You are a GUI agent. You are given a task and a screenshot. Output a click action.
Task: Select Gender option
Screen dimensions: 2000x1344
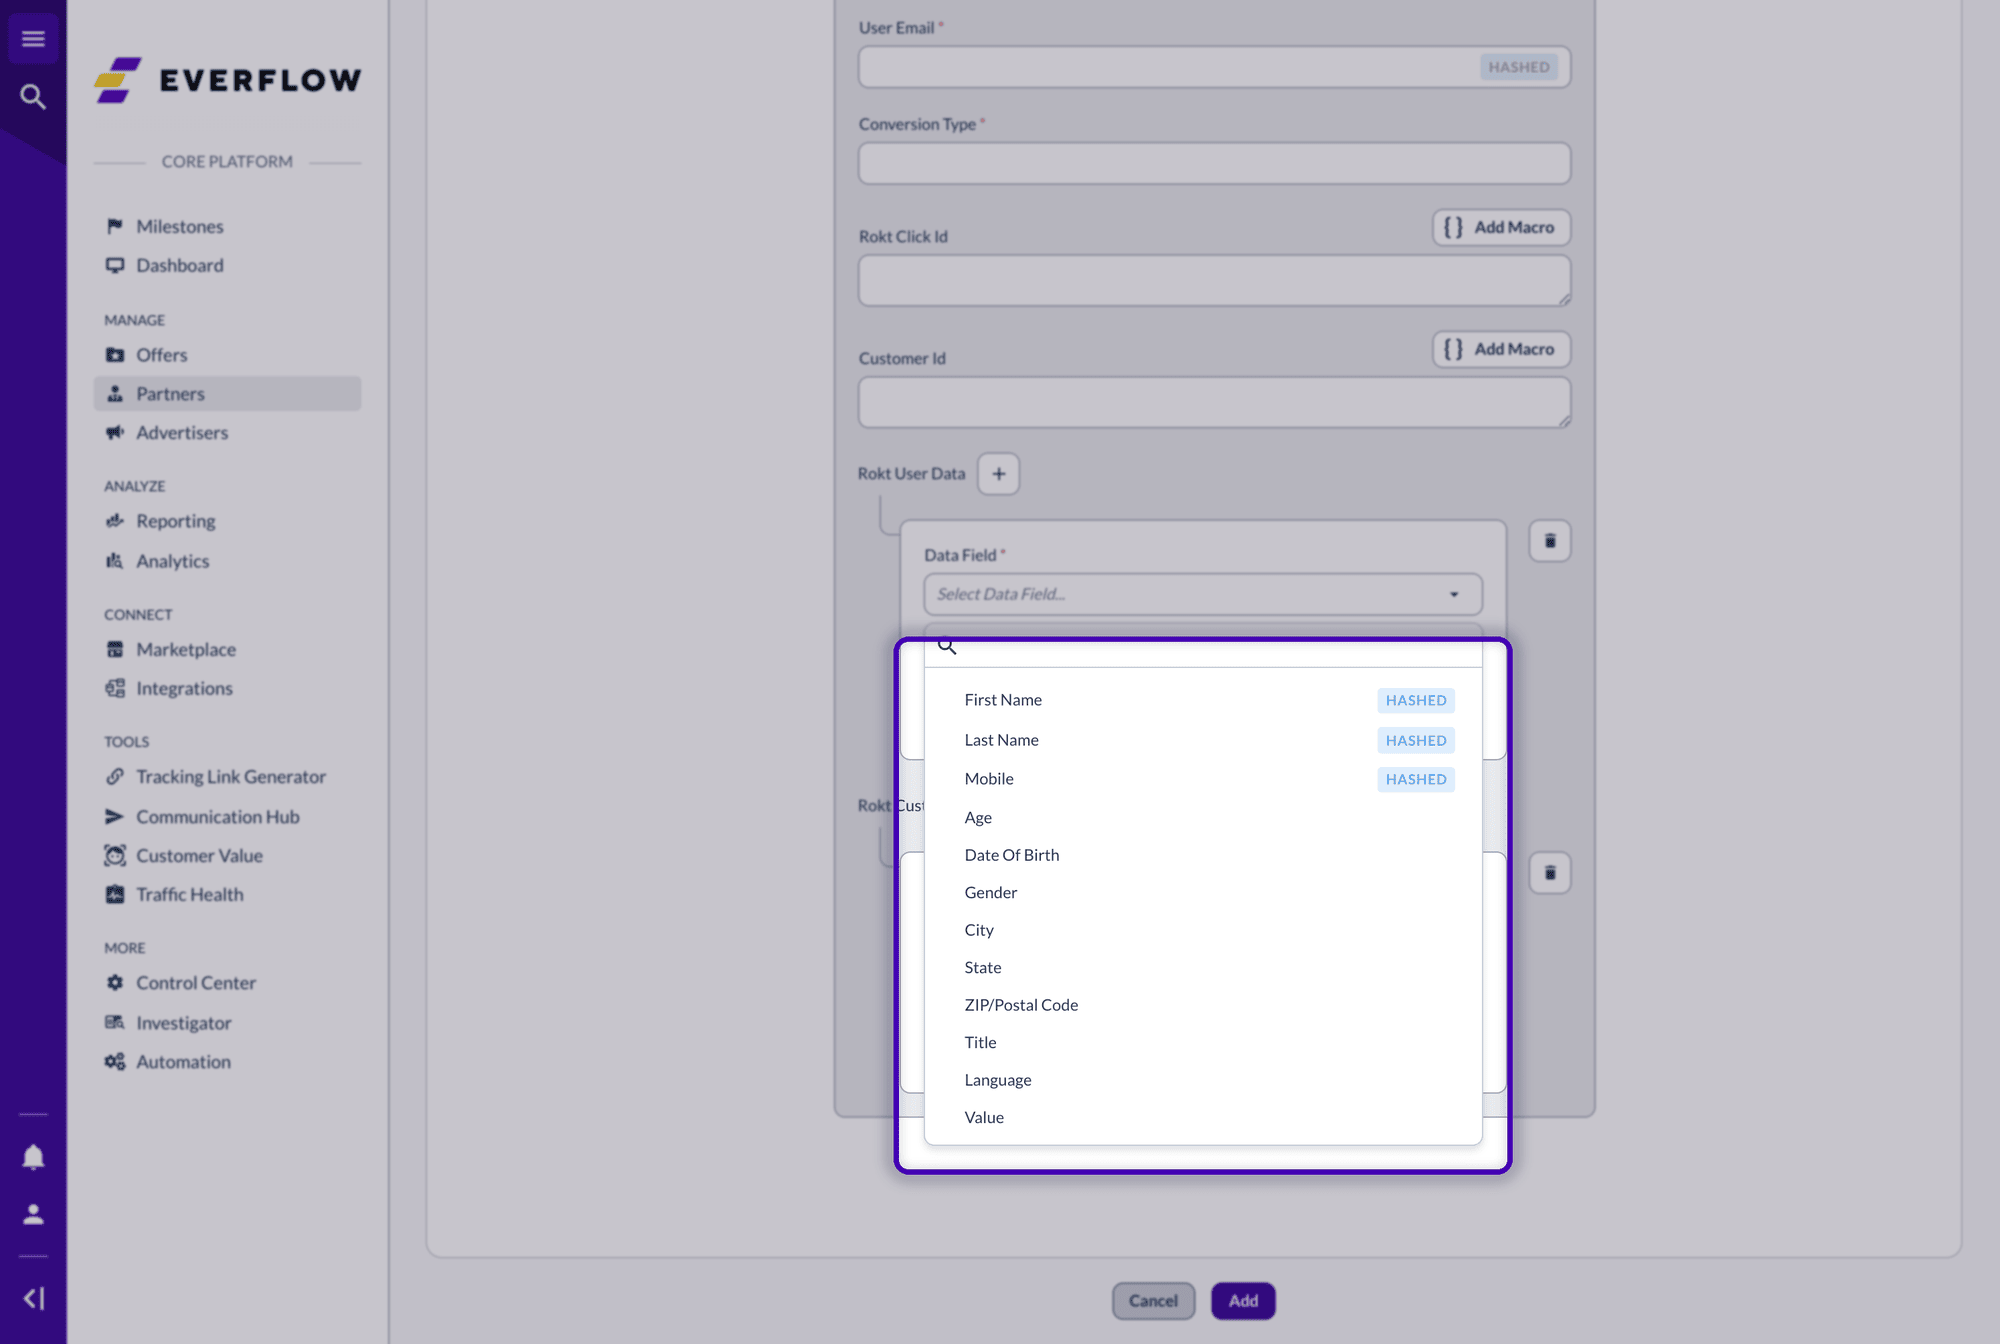(1203, 893)
